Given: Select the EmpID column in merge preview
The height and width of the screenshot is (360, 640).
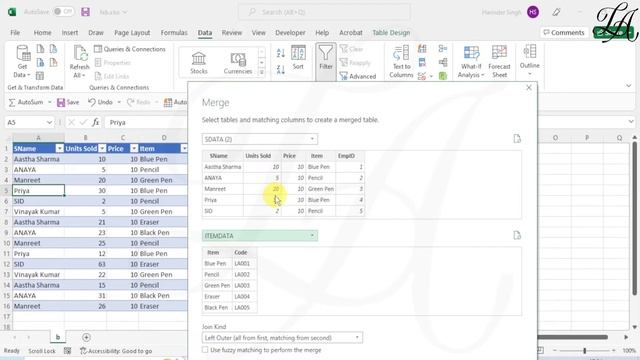Looking at the screenshot, I should click(x=350, y=156).
